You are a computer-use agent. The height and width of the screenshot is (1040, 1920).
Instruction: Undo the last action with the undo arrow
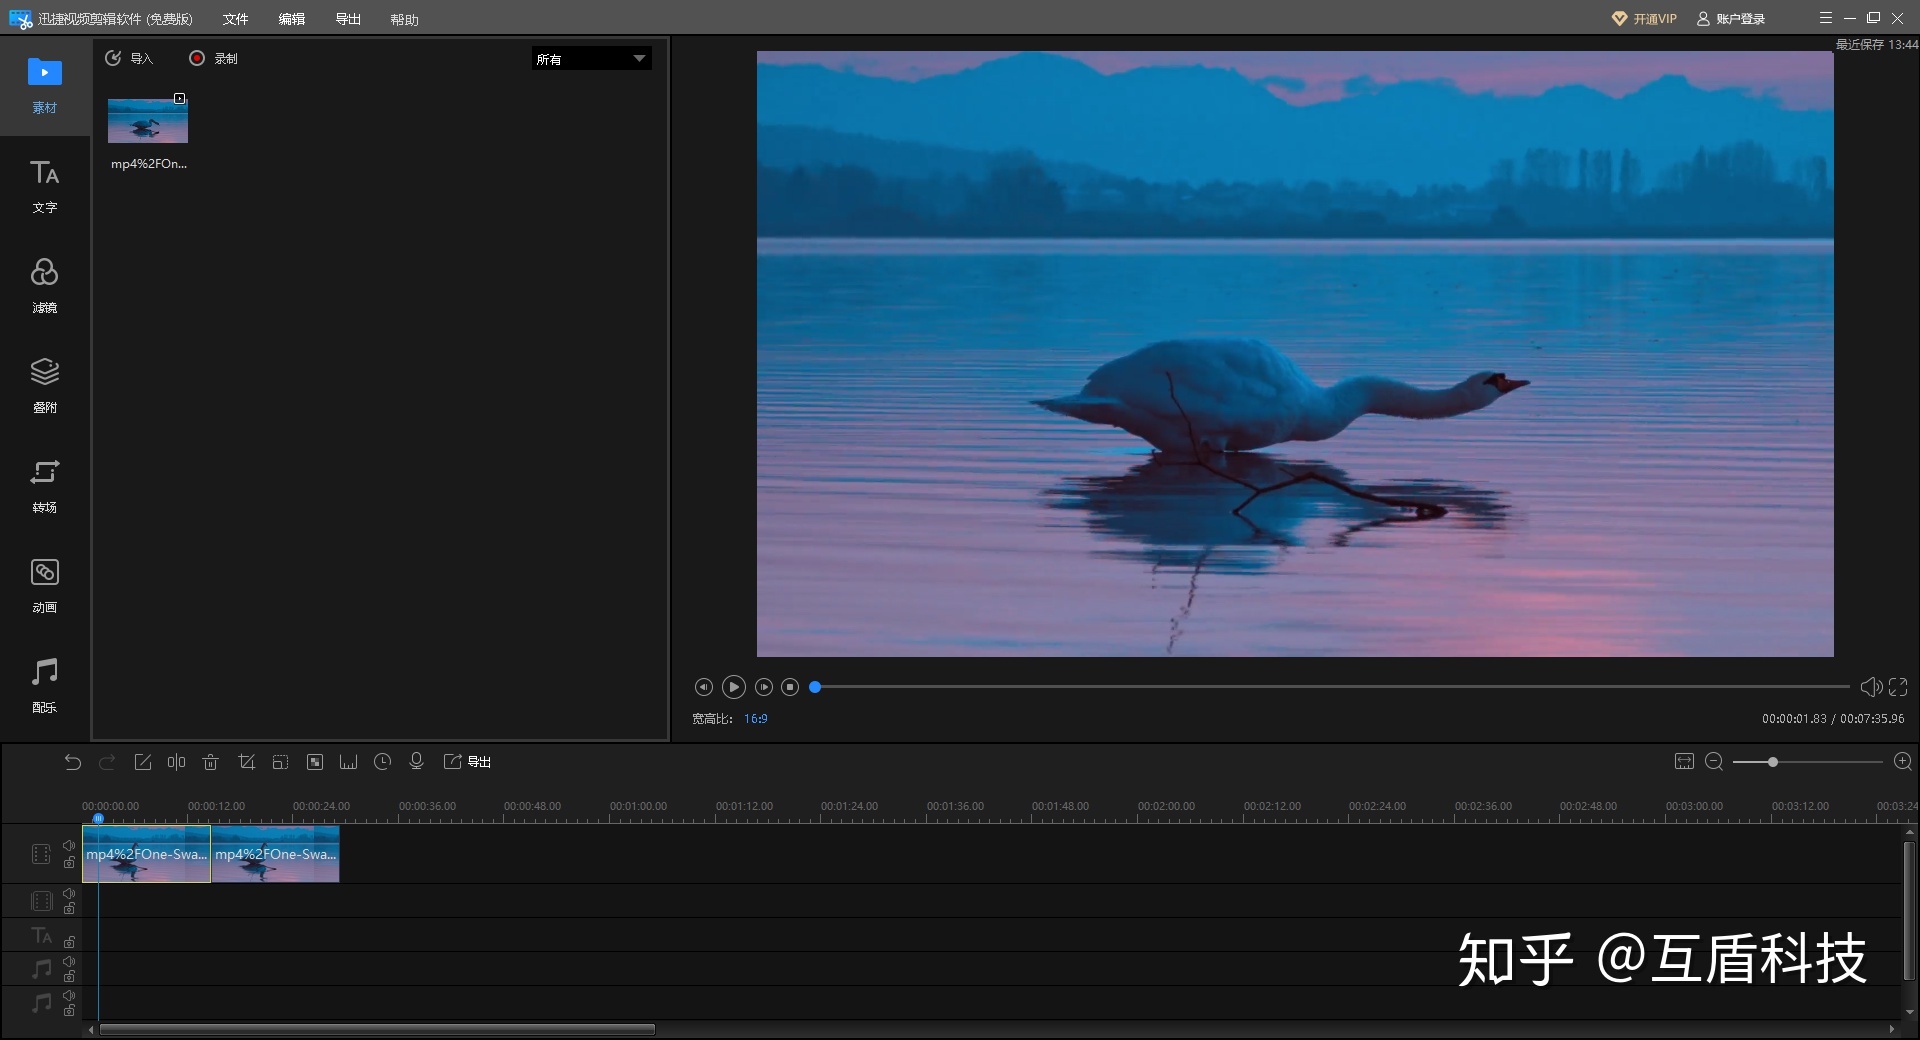pos(72,762)
